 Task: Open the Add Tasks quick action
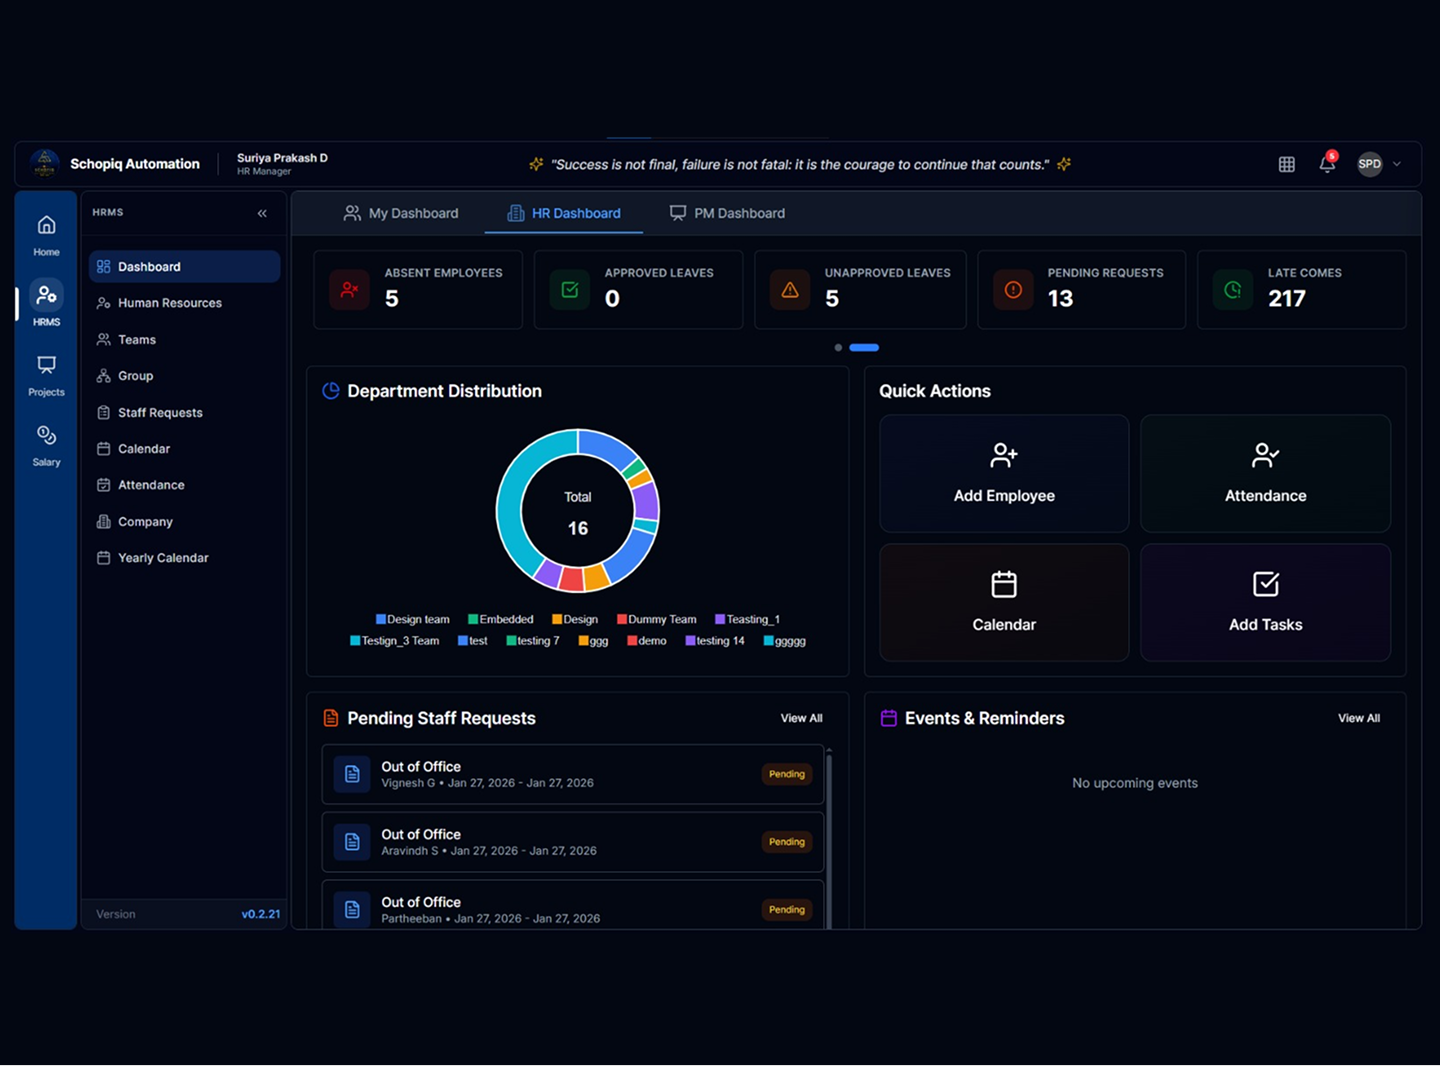(1265, 602)
